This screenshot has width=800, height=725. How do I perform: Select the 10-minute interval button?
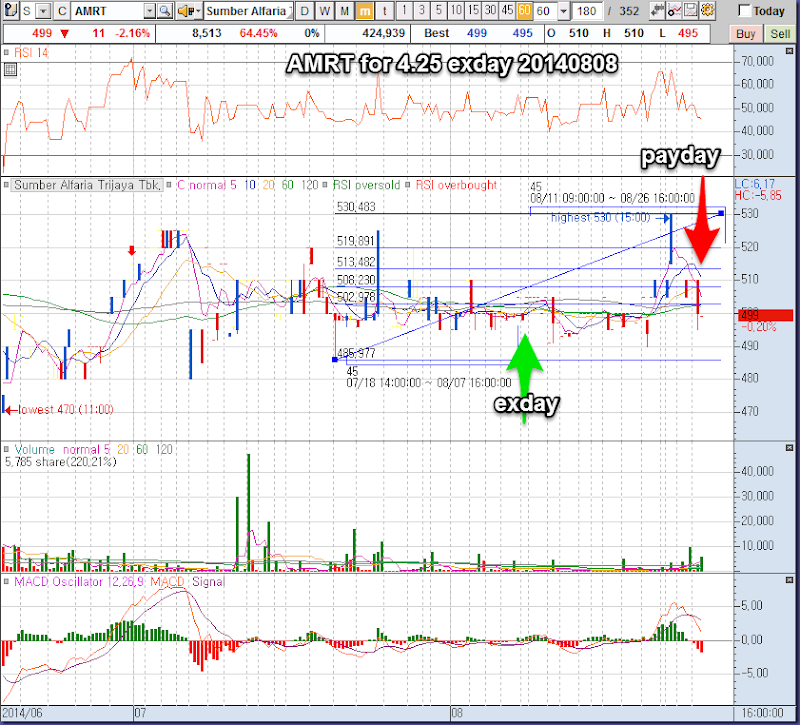[x=456, y=10]
